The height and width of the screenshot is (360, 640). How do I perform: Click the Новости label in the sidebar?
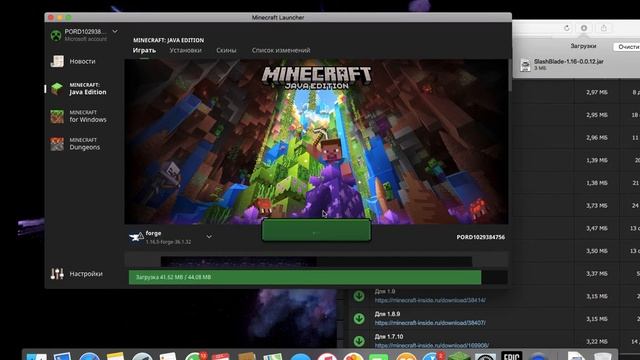click(x=82, y=61)
